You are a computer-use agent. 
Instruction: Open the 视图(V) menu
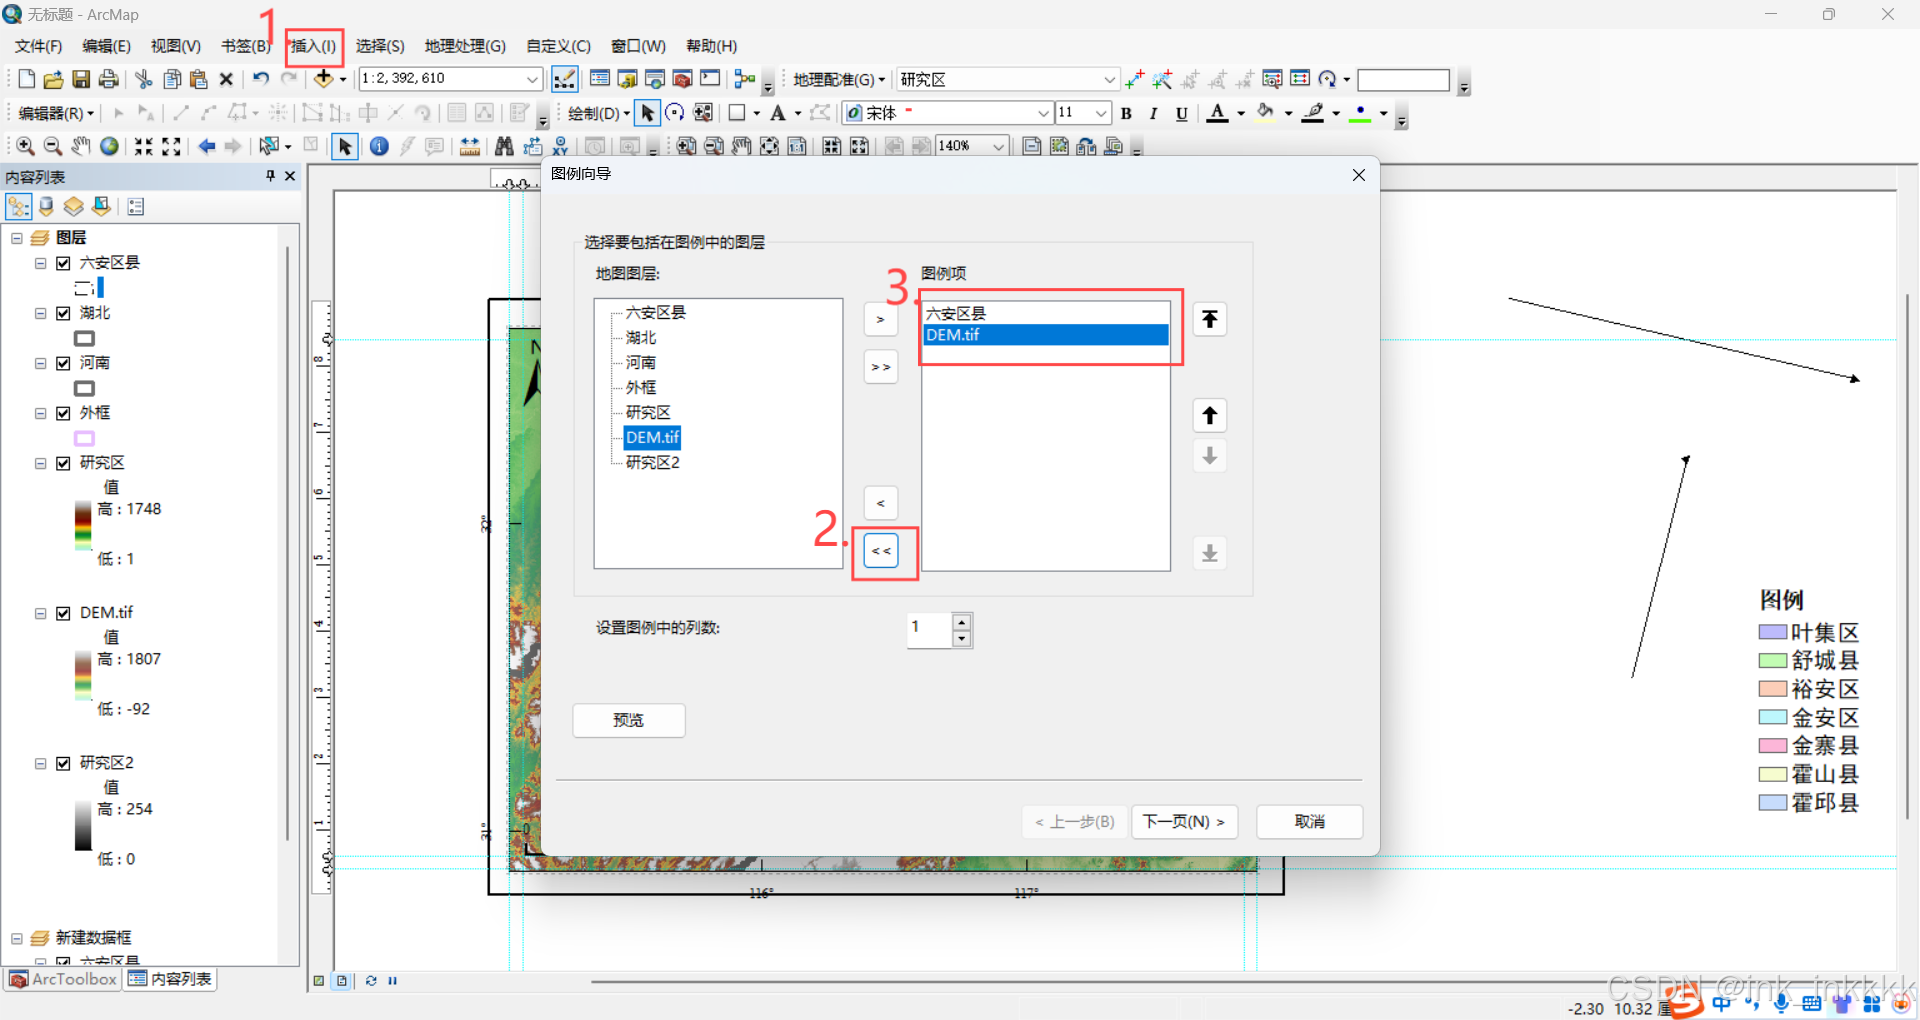pos(176,46)
